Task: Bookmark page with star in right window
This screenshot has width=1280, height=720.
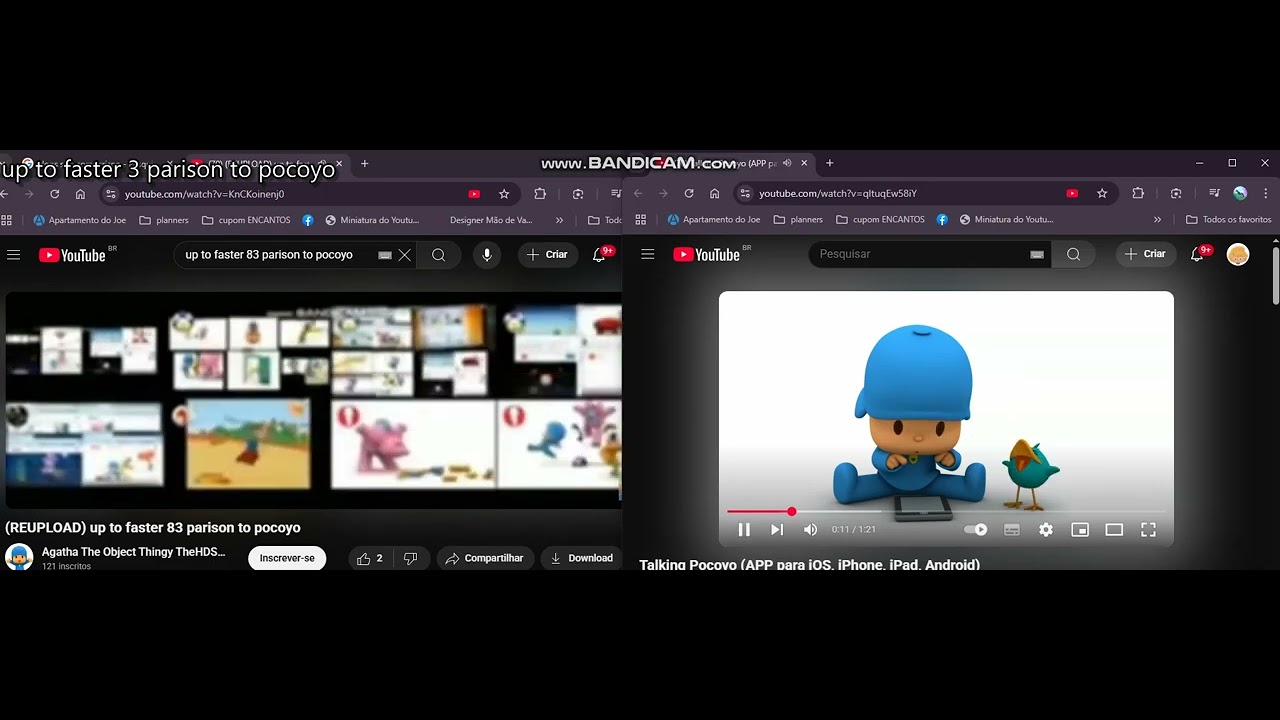Action: pyautogui.click(x=1102, y=193)
